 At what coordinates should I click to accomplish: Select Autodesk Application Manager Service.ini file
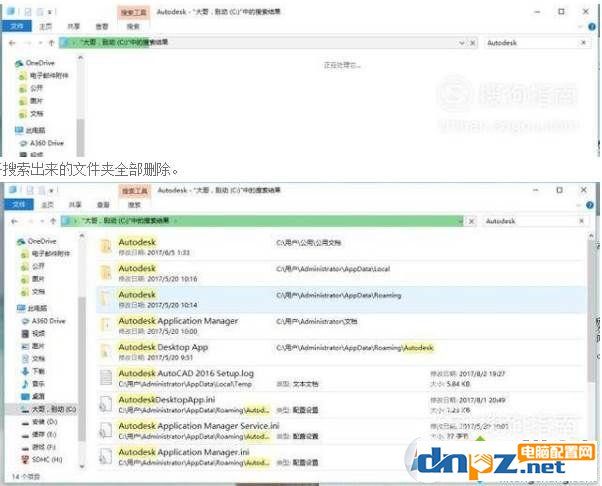coord(341,430)
